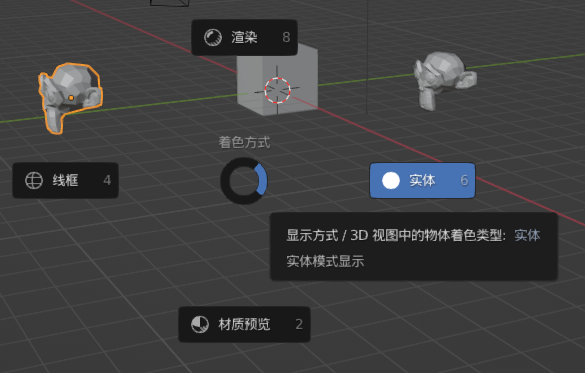585x373 pixels.
Task: Click the wireframe globe icon beside 线框
Action: [x=34, y=181]
